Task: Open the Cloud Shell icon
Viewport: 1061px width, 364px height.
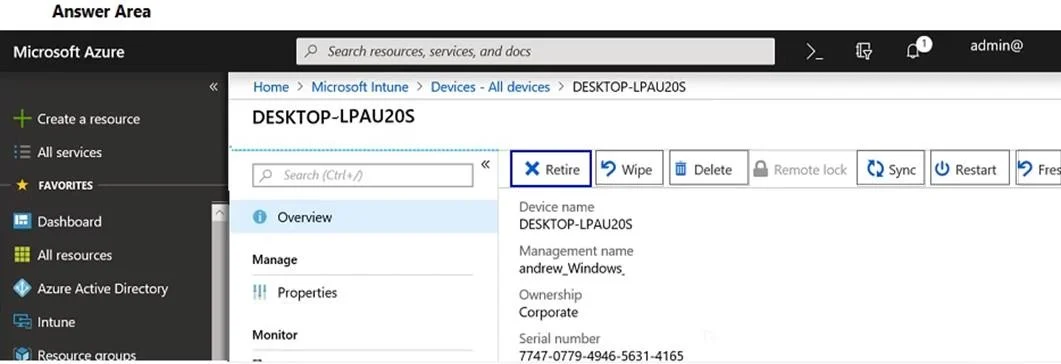Action: click(815, 51)
